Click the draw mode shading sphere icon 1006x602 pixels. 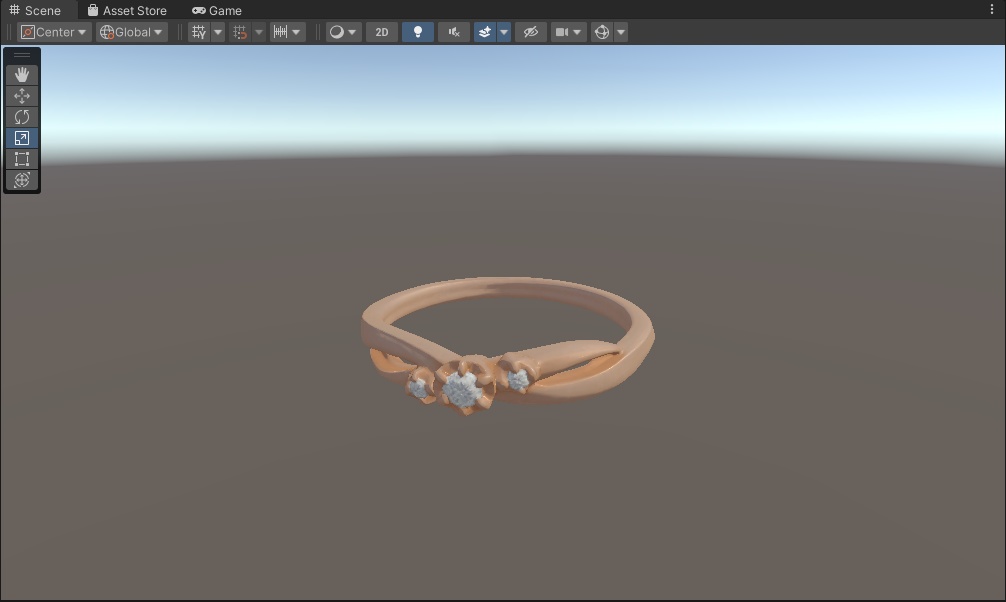[x=337, y=31]
